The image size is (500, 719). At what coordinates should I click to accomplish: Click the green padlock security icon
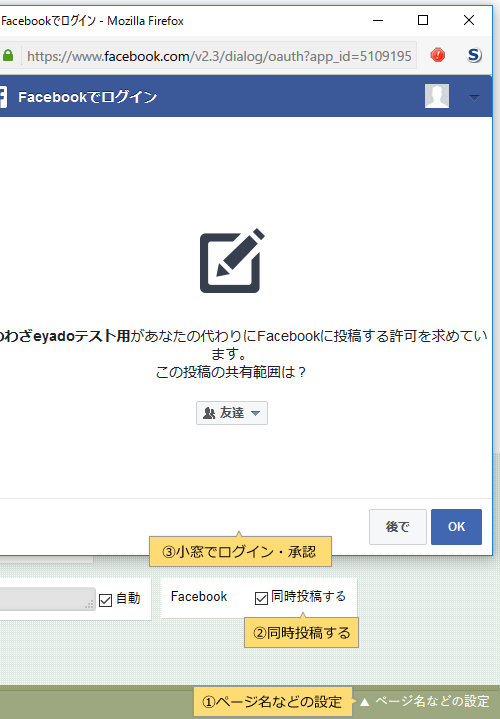pyautogui.click(x=8, y=56)
